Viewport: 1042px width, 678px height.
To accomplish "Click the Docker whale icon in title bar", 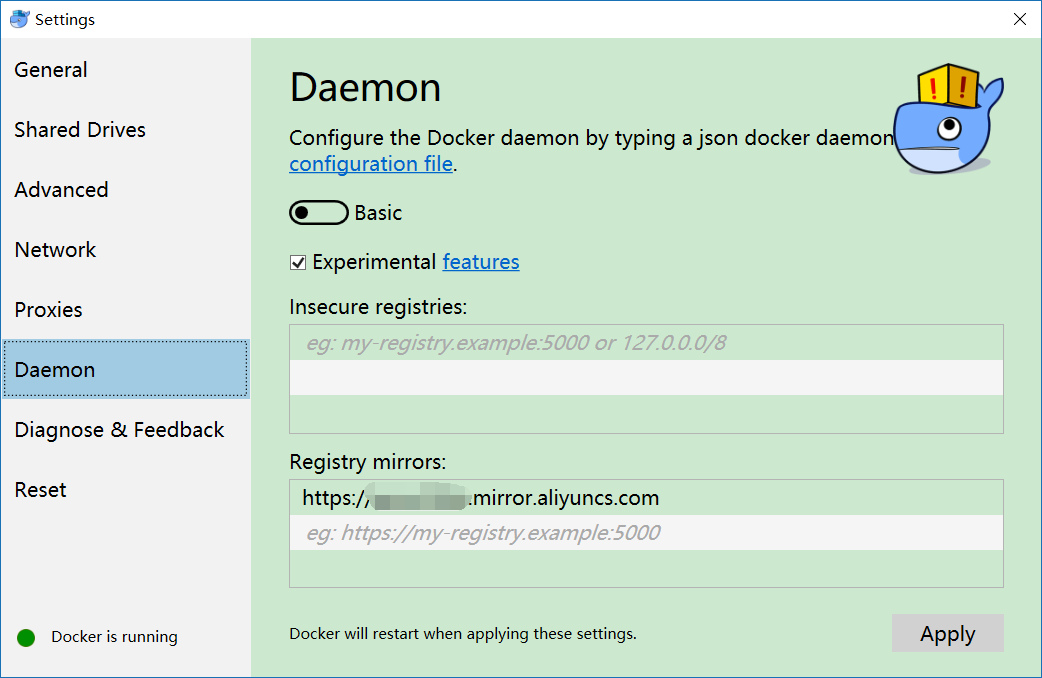I will [20, 19].
